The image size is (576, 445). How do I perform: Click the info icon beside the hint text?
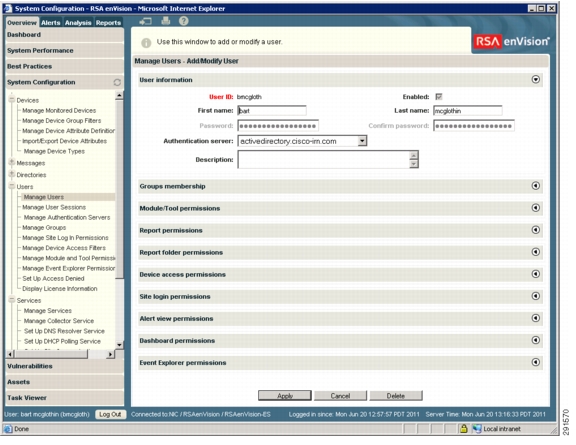146,43
